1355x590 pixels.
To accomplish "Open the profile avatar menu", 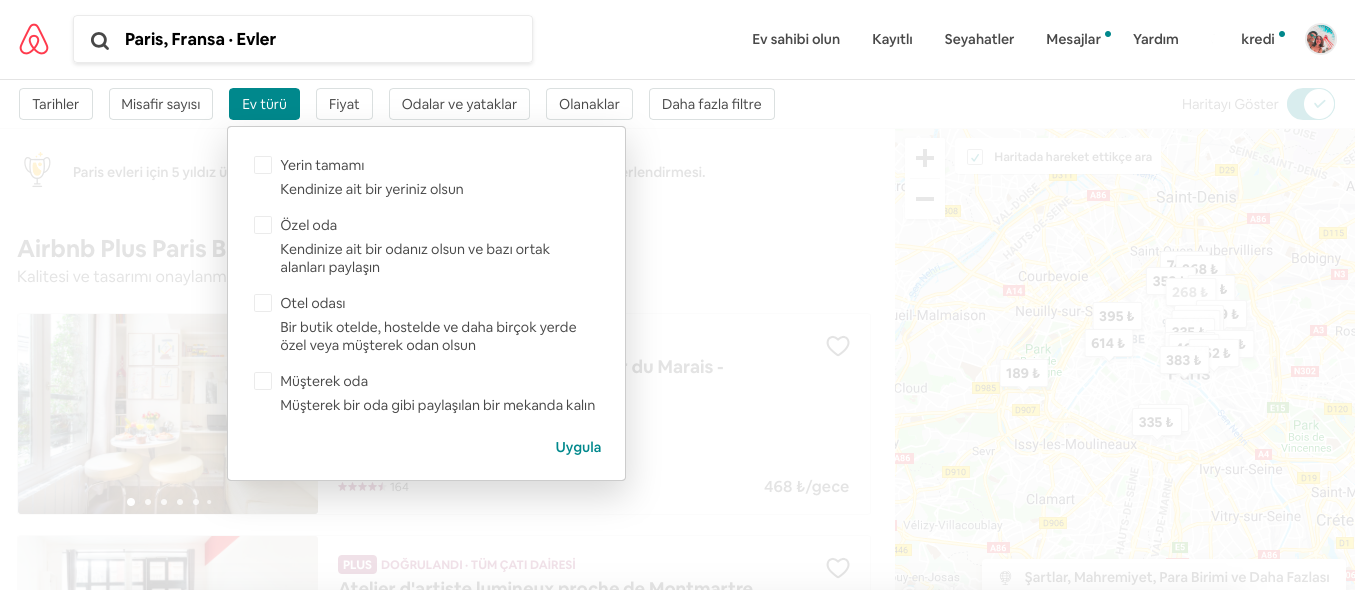I will (1321, 39).
